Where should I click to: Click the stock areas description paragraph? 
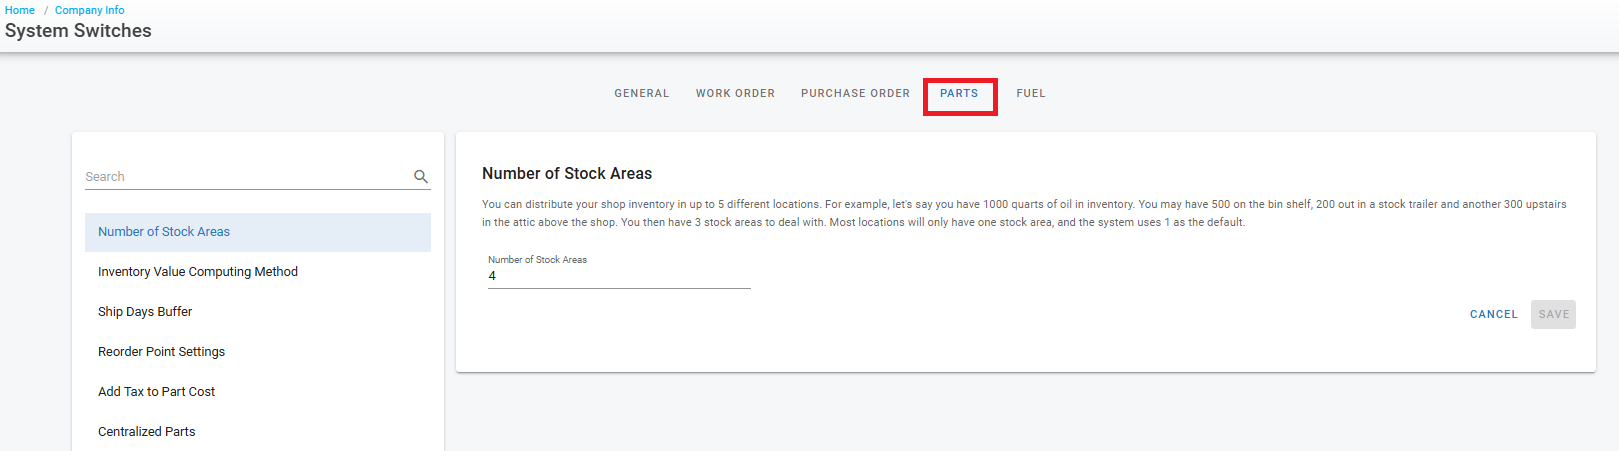[1023, 213]
